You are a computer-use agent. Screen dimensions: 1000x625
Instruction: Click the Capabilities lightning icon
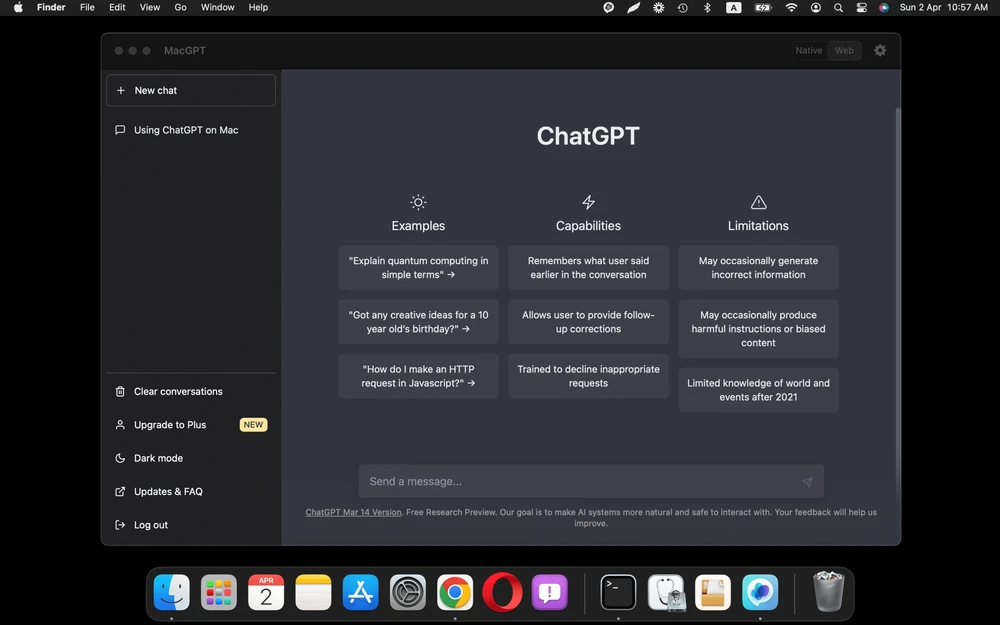[588, 202]
